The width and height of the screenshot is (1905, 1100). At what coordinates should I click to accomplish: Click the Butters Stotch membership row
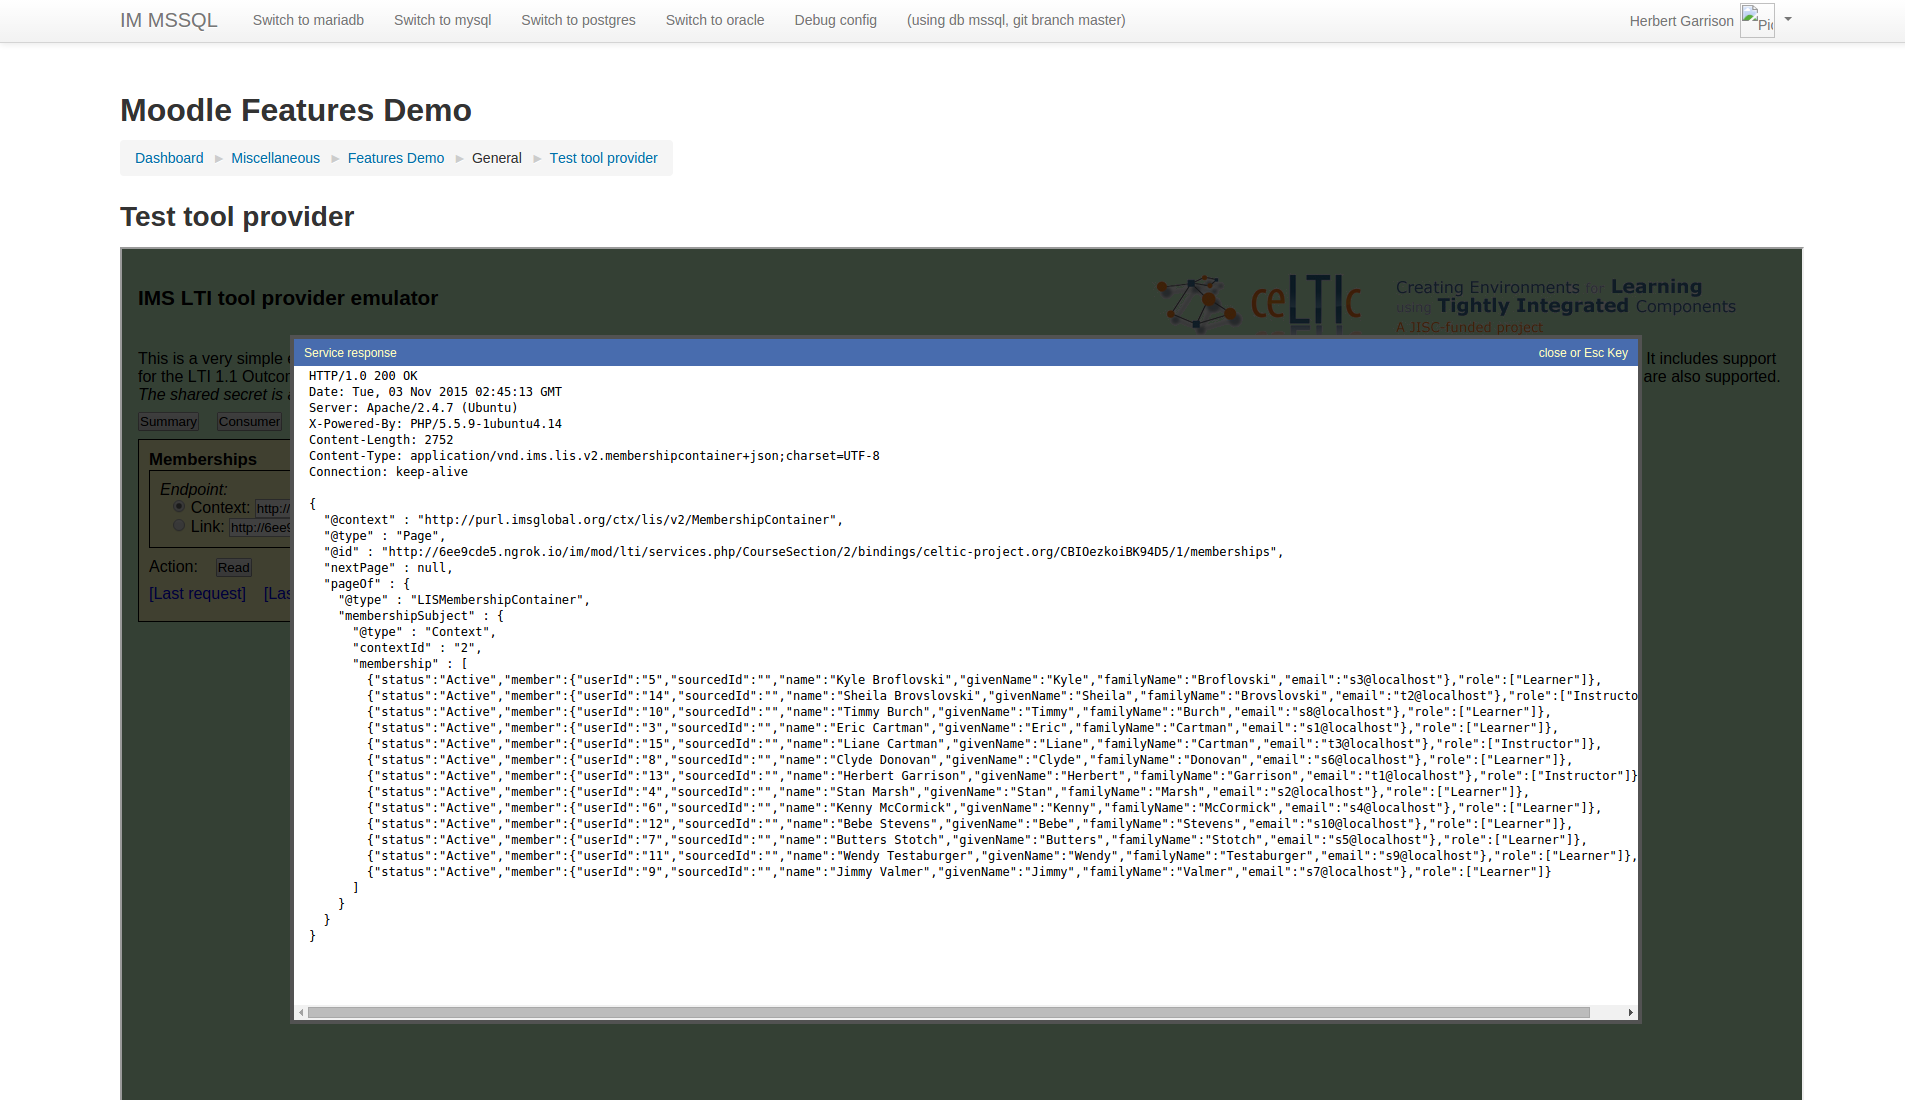977,840
